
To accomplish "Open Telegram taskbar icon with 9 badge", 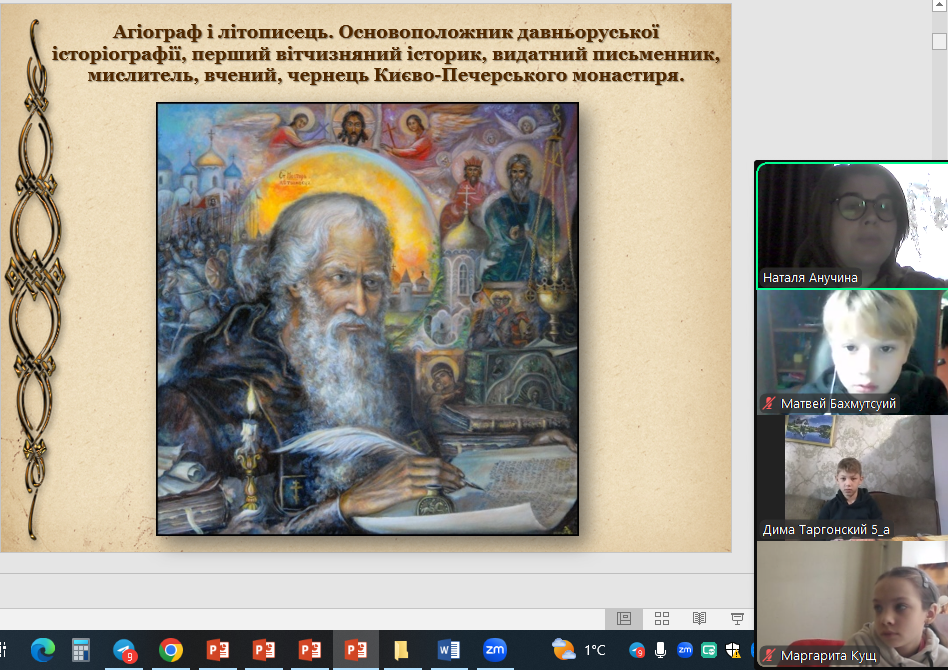I will click(x=125, y=651).
